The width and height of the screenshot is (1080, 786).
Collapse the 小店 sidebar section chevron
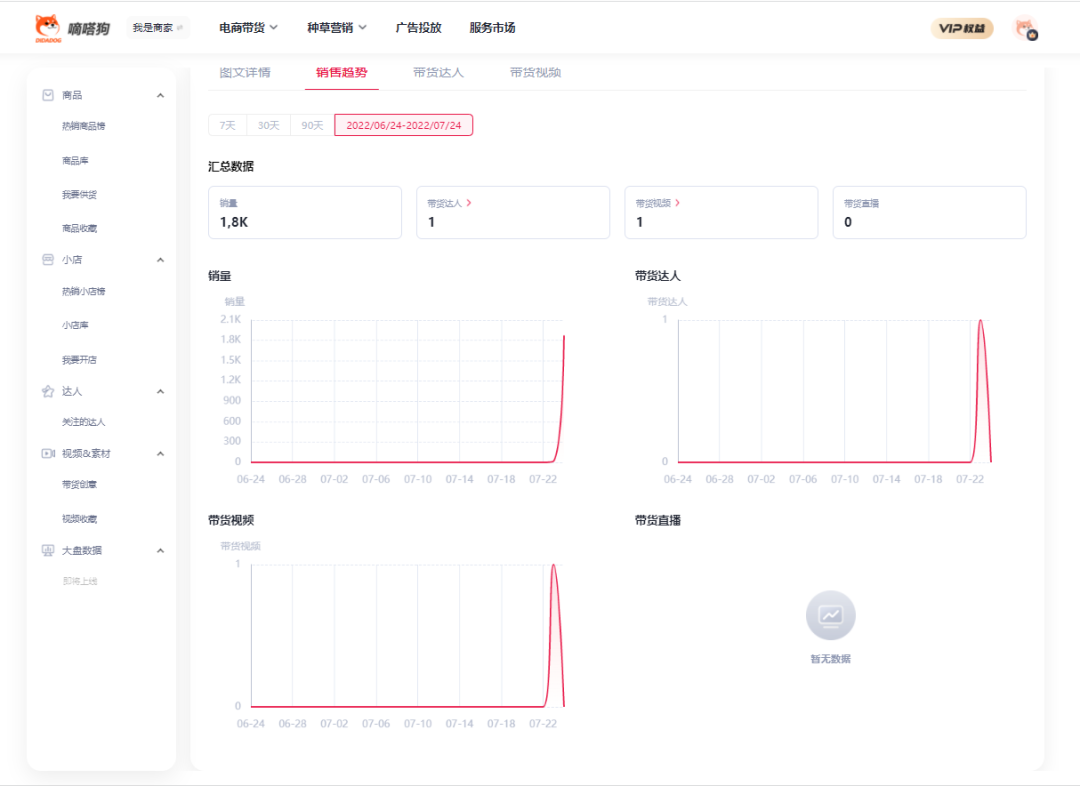pyautogui.click(x=160, y=260)
